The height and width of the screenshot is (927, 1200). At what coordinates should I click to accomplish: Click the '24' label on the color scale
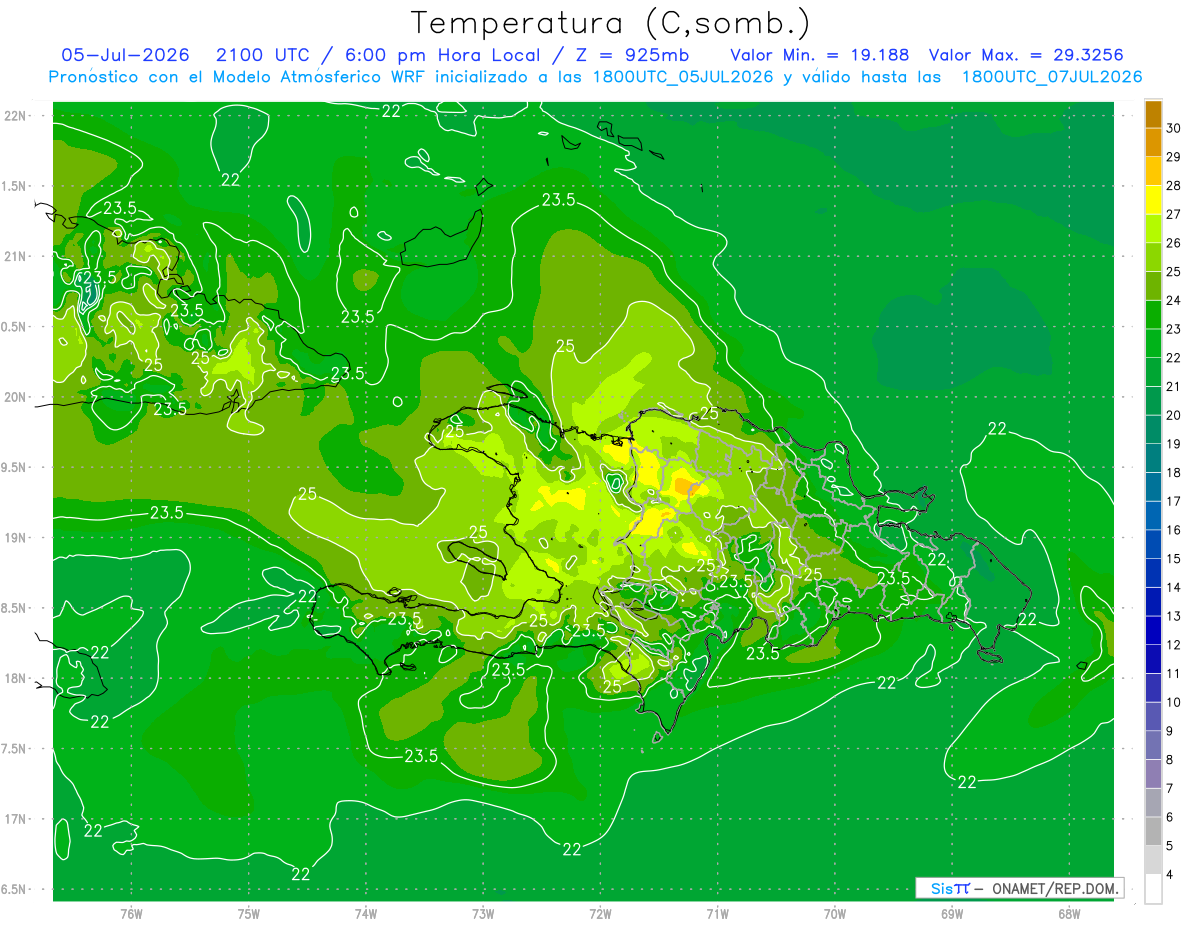(1173, 300)
